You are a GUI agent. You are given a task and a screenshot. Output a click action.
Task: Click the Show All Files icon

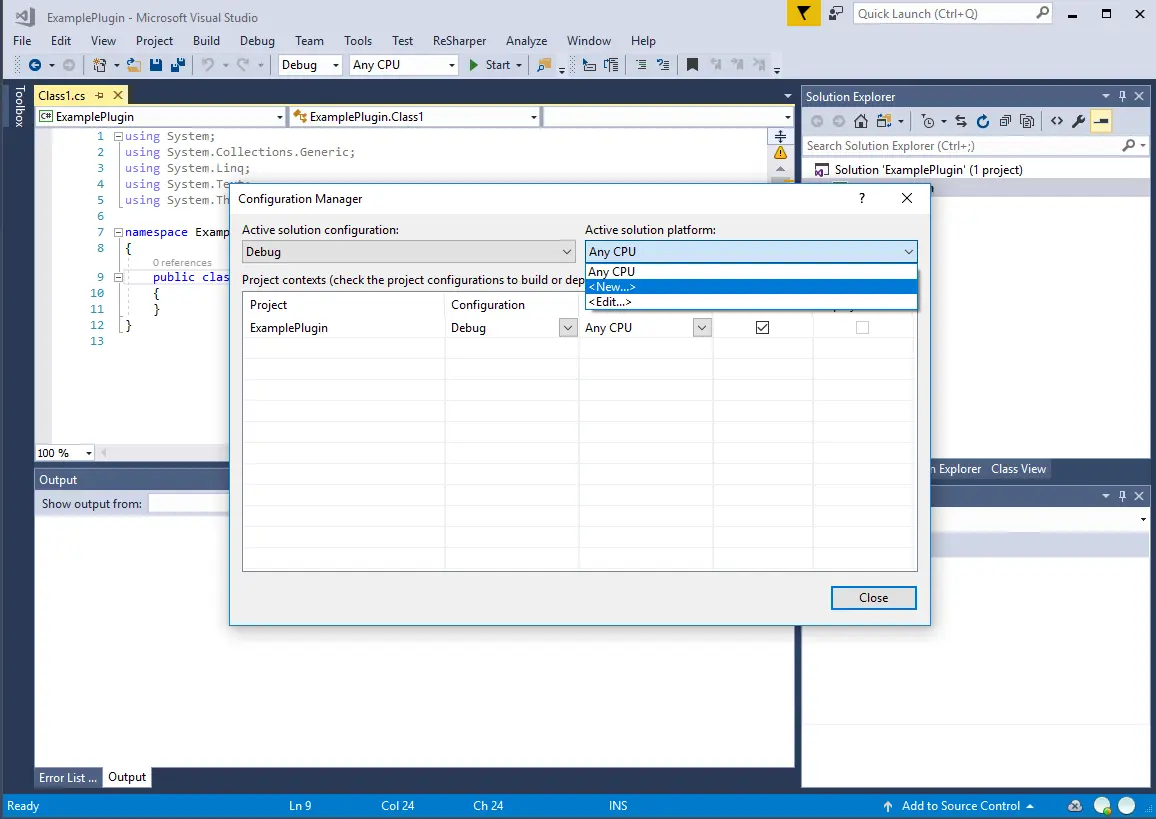1027,122
